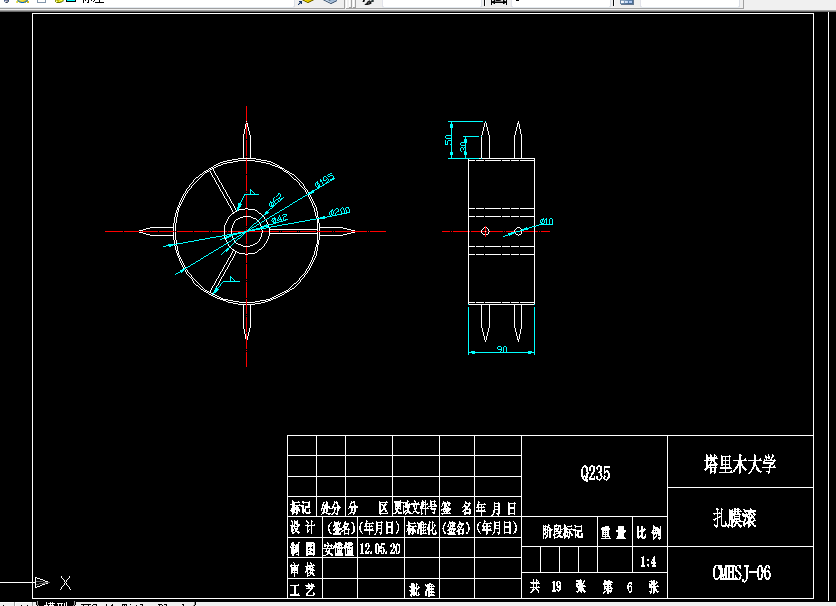This screenshot has width=836, height=606.
Task: Pick the left hole circle in side view
Action: point(485,231)
